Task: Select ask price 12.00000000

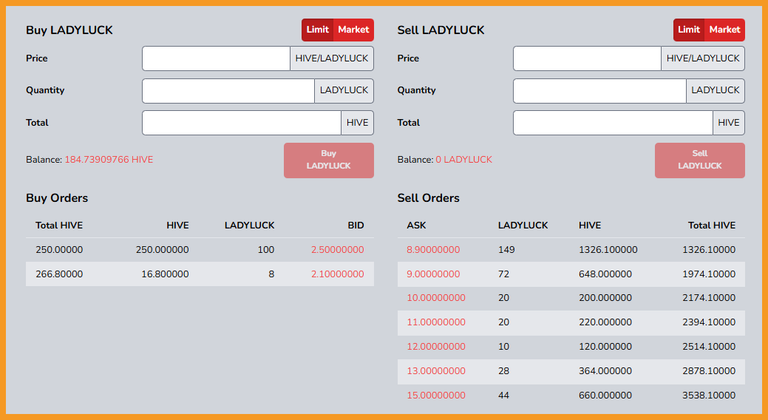Action: pos(436,346)
